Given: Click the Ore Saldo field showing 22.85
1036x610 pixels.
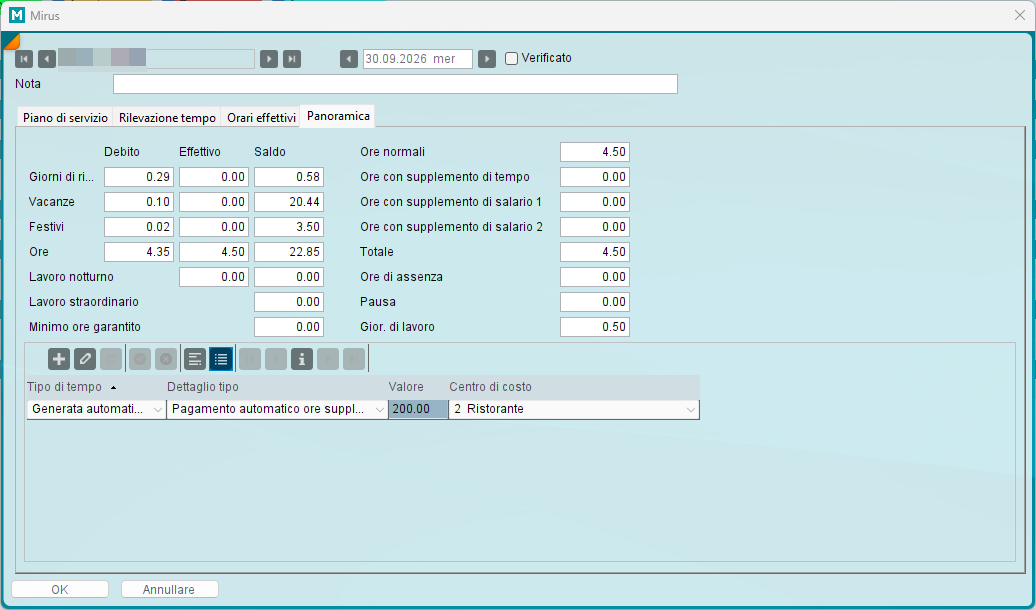Looking at the screenshot, I should click(289, 252).
